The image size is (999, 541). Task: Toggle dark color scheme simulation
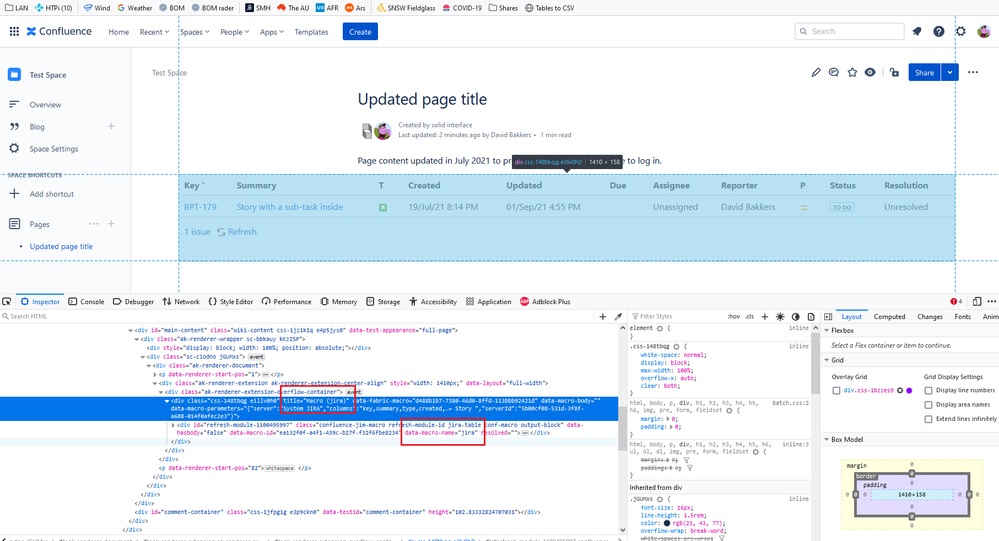(x=795, y=316)
